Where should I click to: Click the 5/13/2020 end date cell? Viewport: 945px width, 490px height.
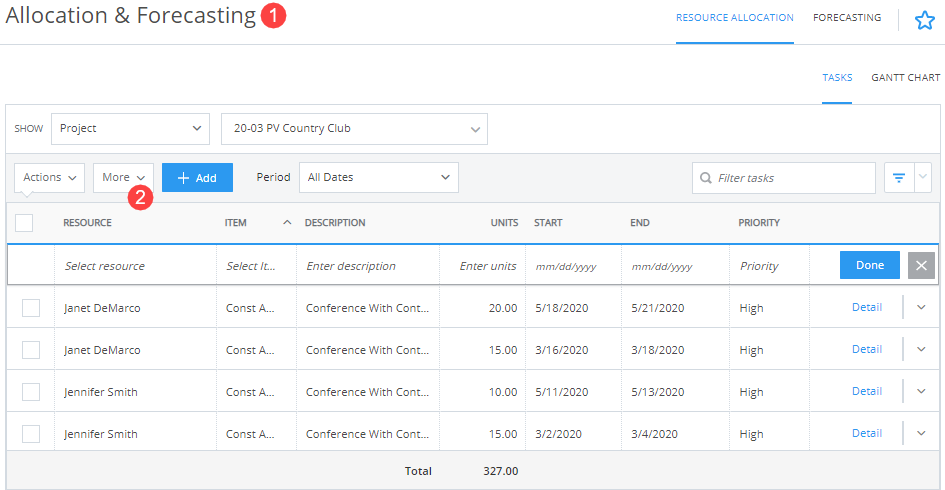(658, 392)
